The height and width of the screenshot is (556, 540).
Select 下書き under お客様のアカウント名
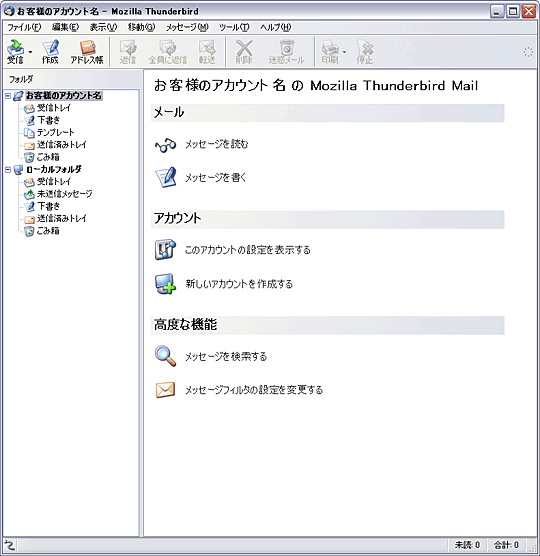click(x=49, y=120)
